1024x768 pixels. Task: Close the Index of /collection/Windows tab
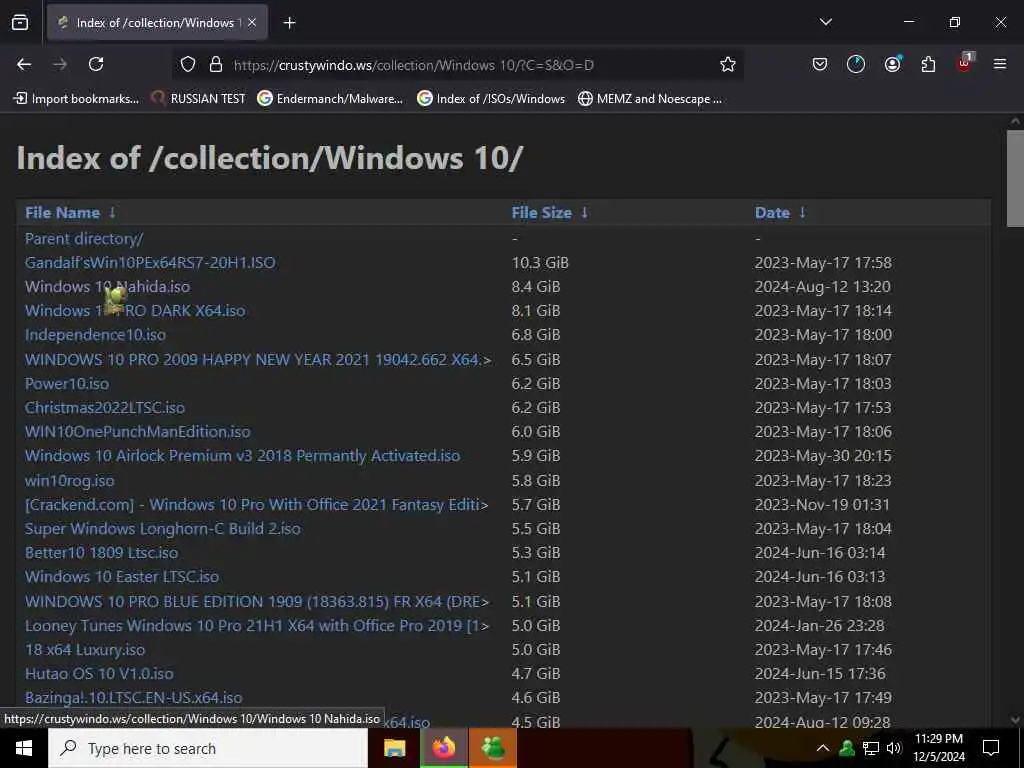(x=252, y=23)
